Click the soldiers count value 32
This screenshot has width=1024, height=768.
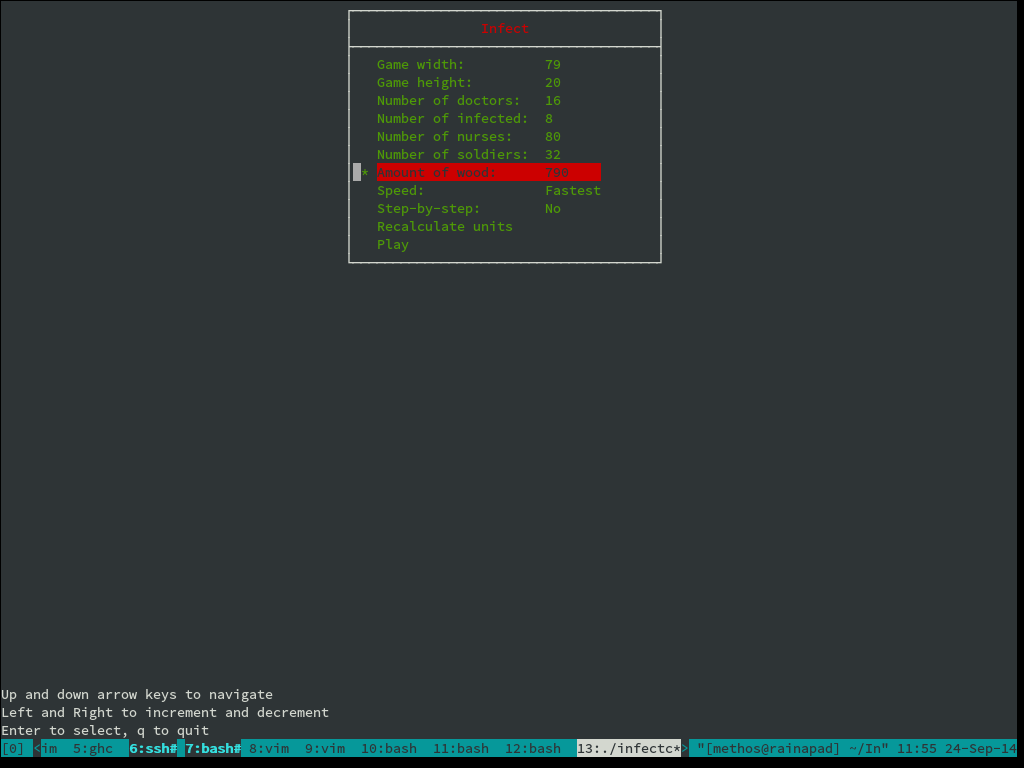point(553,155)
